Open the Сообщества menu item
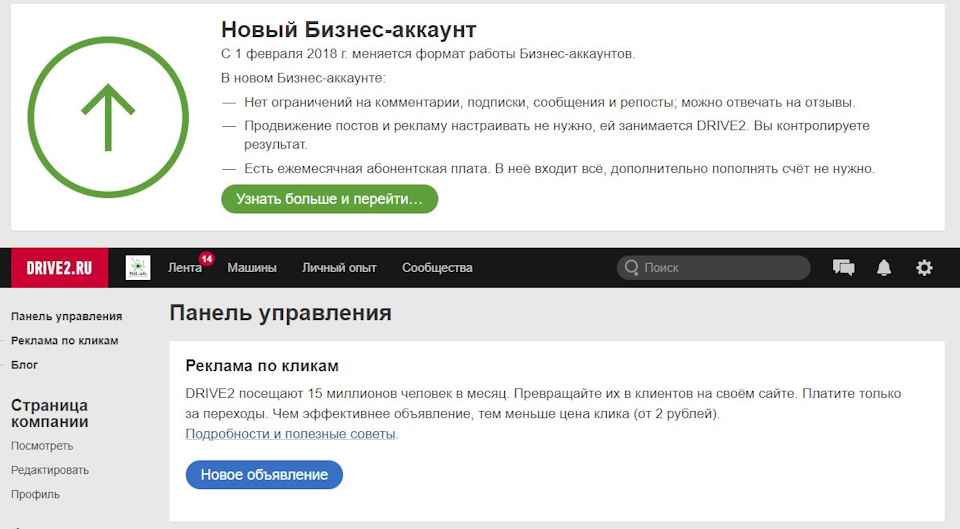Image resolution: width=960 pixels, height=529 pixels. pos(437,268)
